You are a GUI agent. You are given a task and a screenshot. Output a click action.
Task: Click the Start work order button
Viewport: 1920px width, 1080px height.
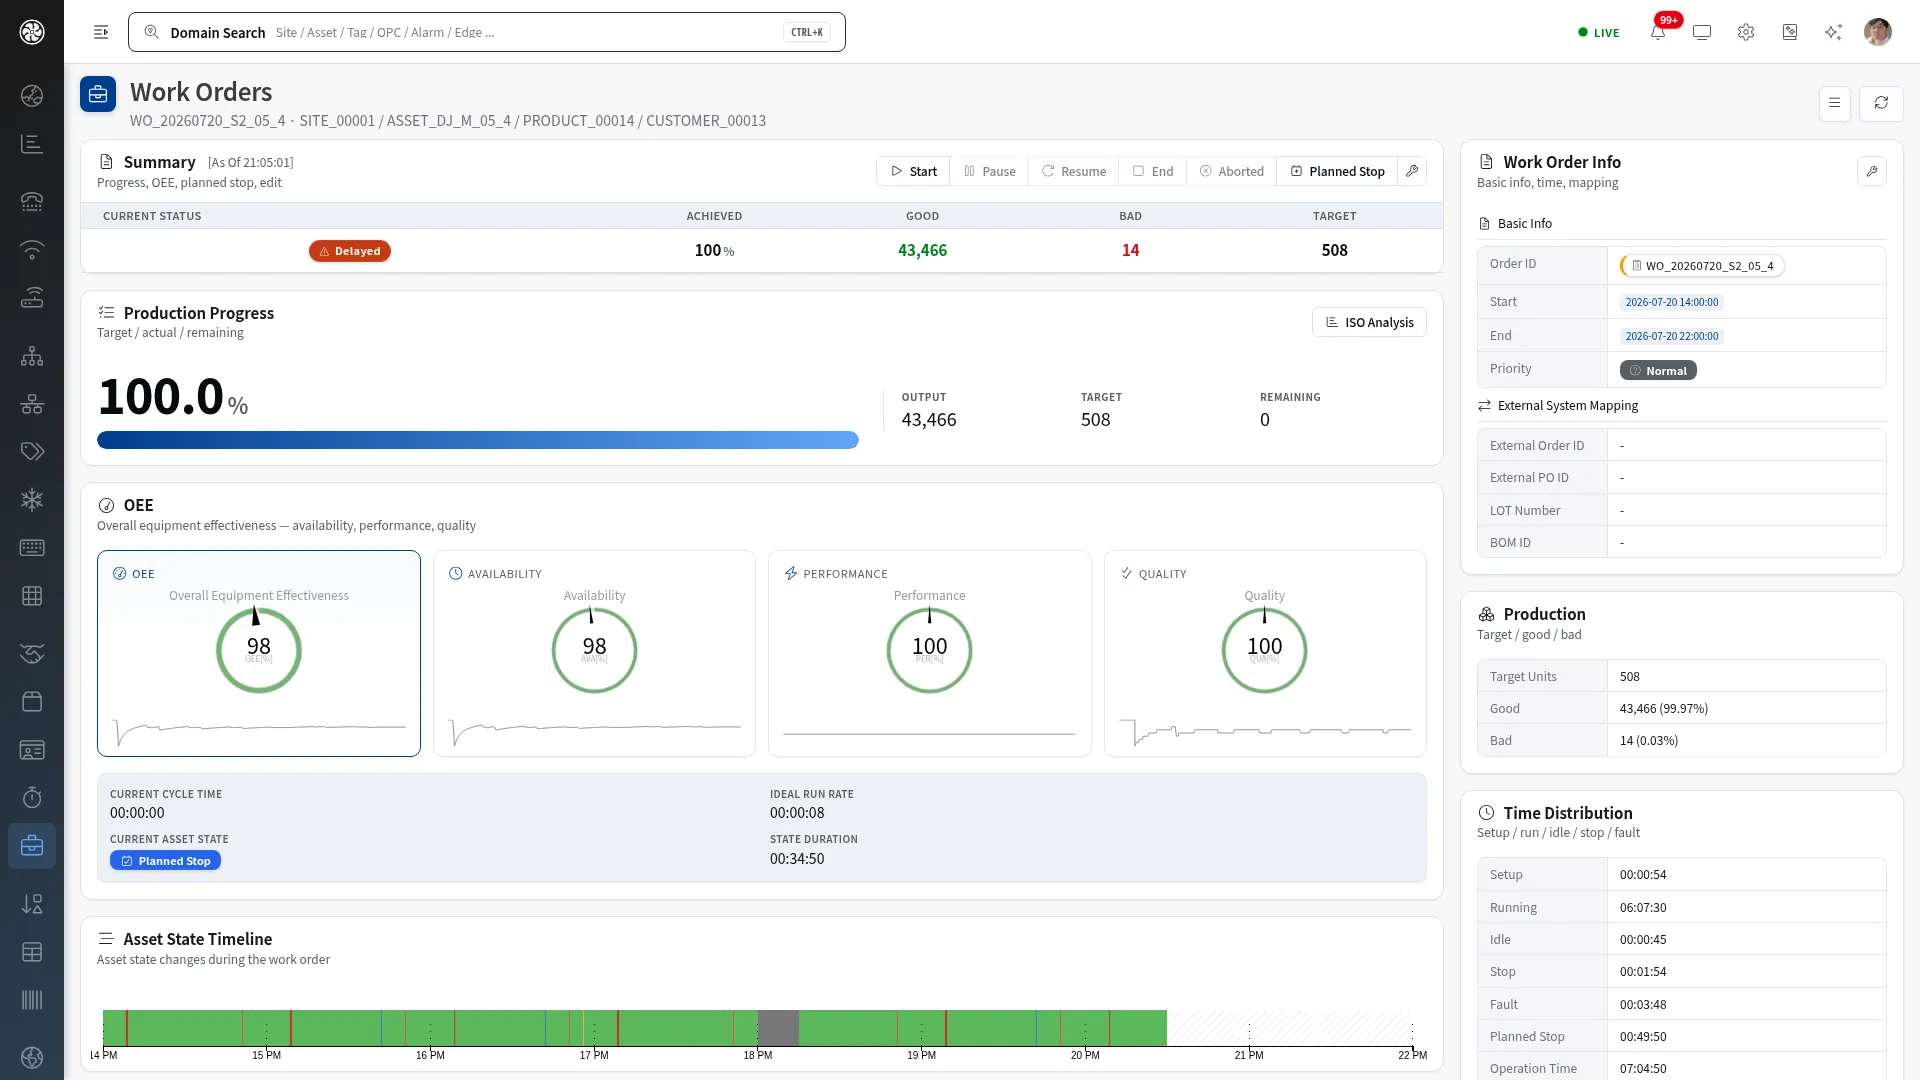click(x=913, y=171)
